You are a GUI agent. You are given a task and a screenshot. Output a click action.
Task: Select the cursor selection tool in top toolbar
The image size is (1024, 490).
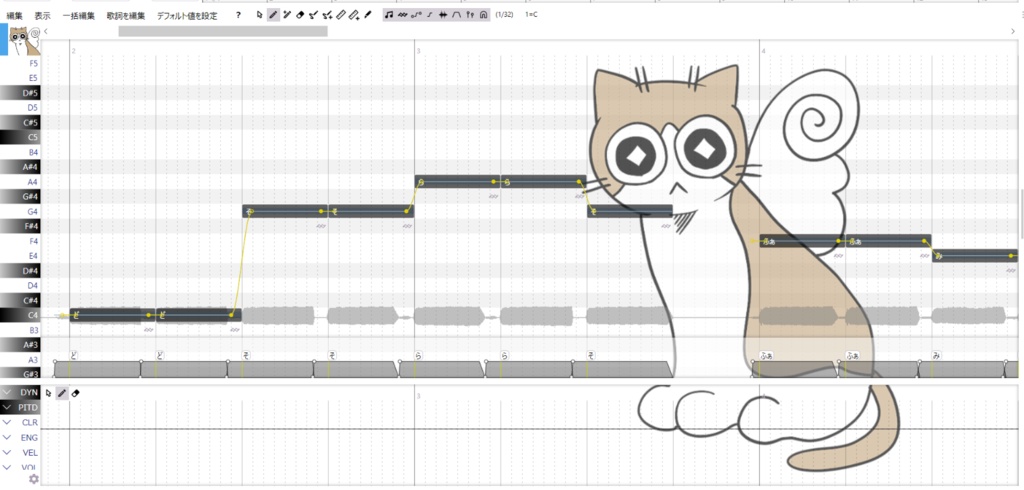tap(260, 15)
